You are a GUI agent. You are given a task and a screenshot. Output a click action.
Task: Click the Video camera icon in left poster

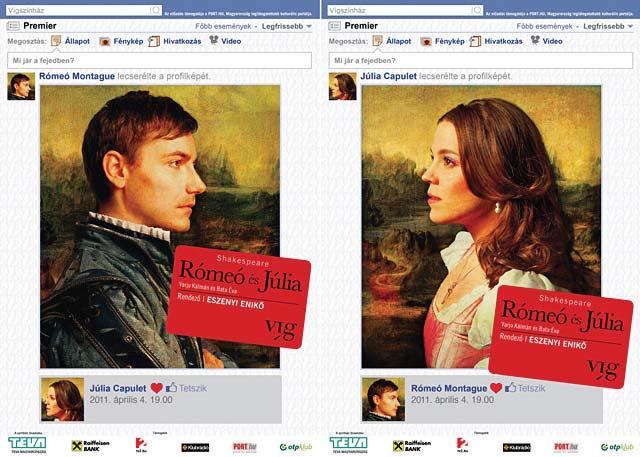pos(213,40)
